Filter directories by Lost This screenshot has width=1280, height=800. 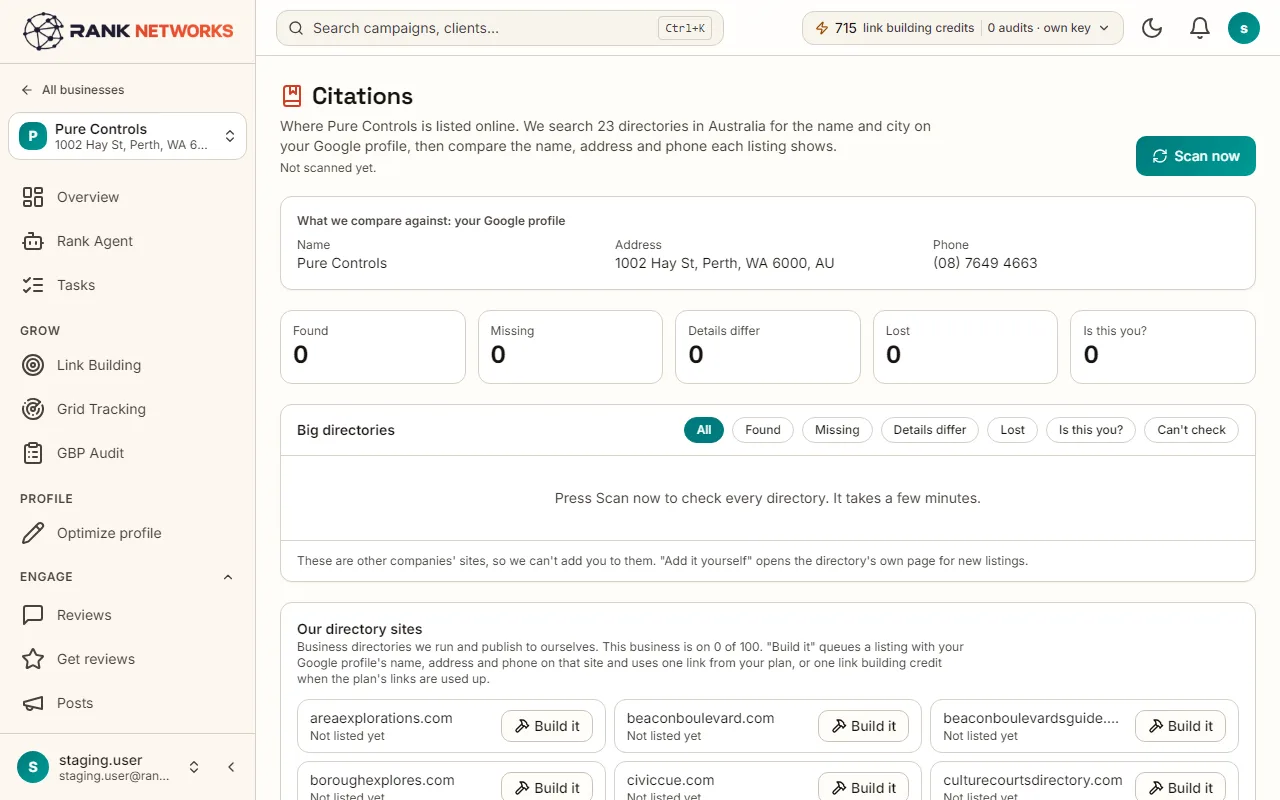[x=1013, y=430]
